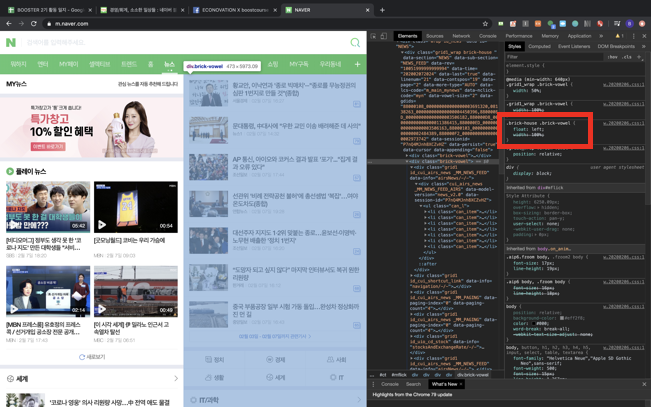The image size is (651, 407).
Task: Close the DevTools panel with the X
Action: [644, 36]
